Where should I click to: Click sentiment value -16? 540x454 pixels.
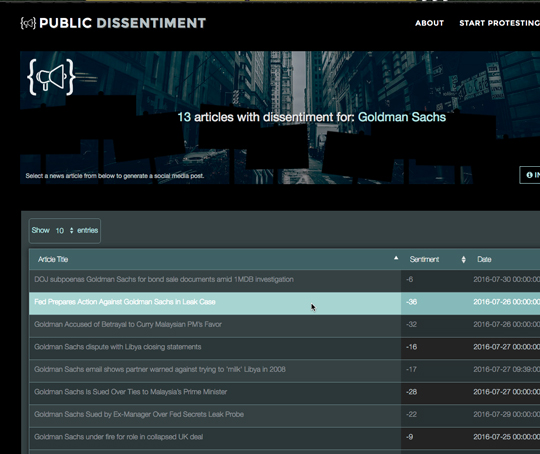coord(411,347)
